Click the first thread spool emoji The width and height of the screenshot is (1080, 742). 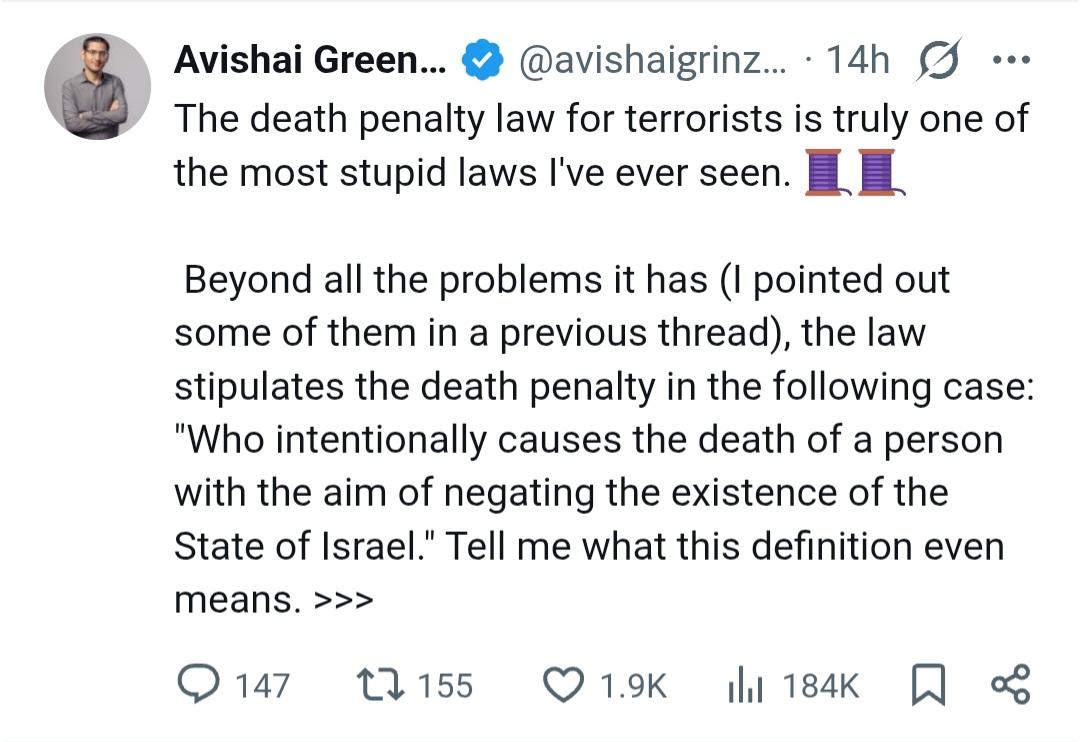pyautogui.click(x=824, y=173)
